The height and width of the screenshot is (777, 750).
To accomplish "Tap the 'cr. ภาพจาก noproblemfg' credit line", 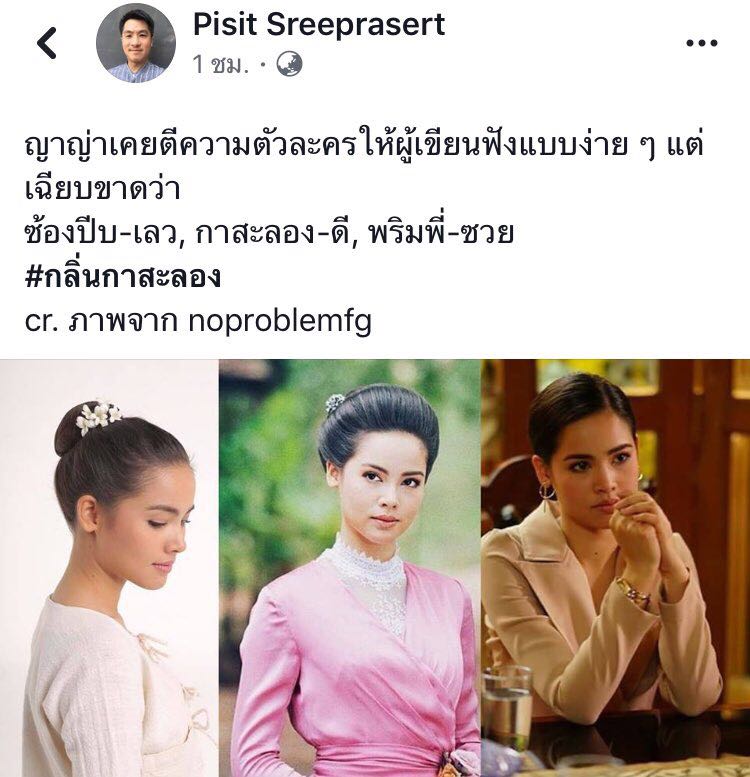I will click(x=198, y=321).
